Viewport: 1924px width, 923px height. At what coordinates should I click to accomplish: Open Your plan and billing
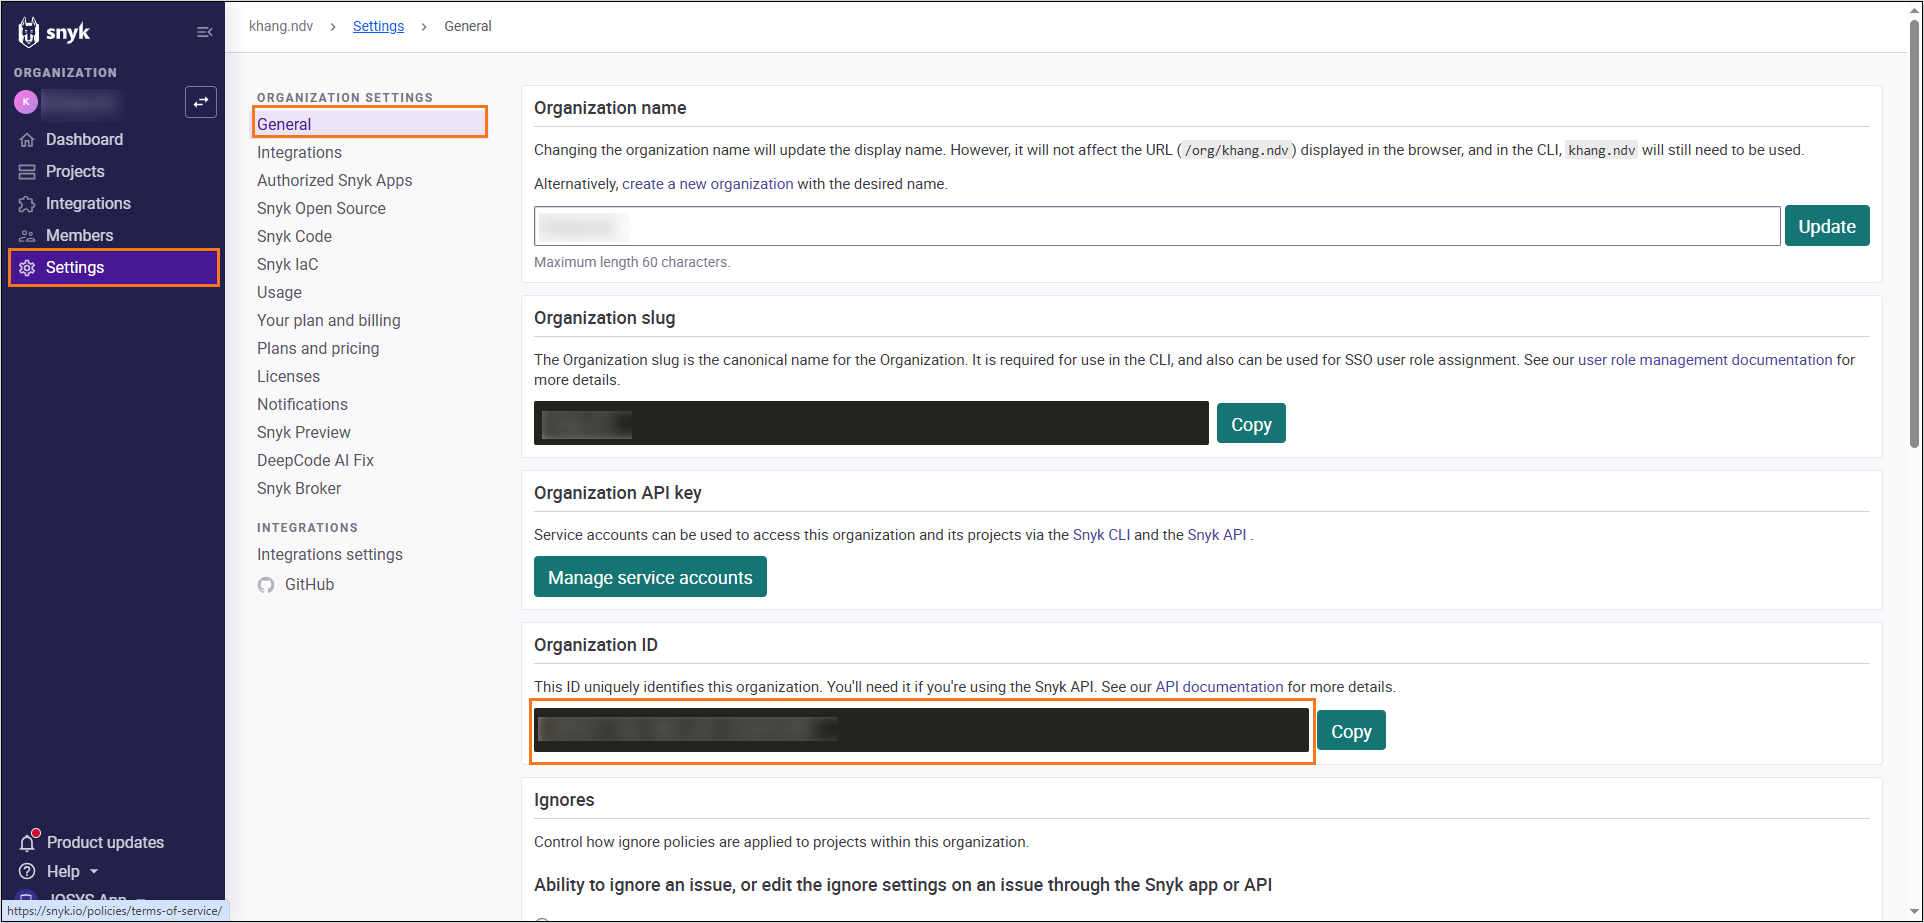pos(328,320)
